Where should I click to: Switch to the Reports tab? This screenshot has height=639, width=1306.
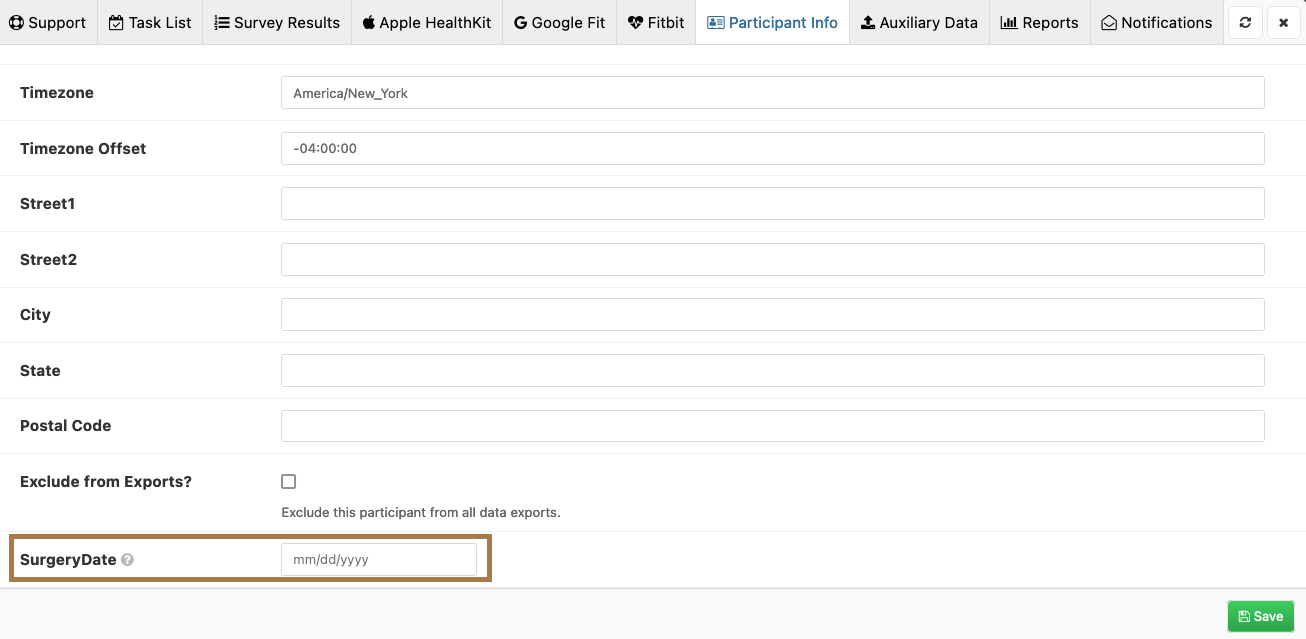click(1039, 22)
